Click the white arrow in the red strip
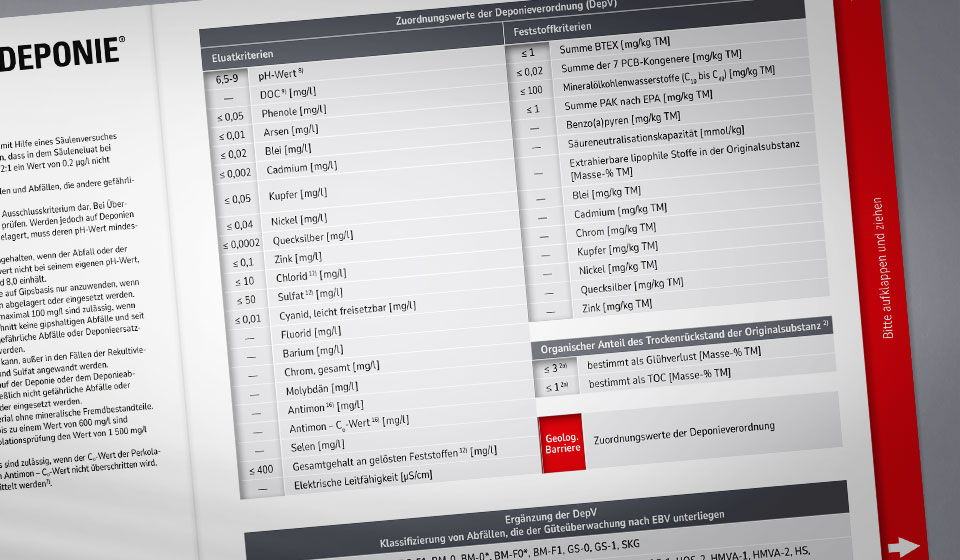Screen dimensions: 960x560 [x=904, y=546]
